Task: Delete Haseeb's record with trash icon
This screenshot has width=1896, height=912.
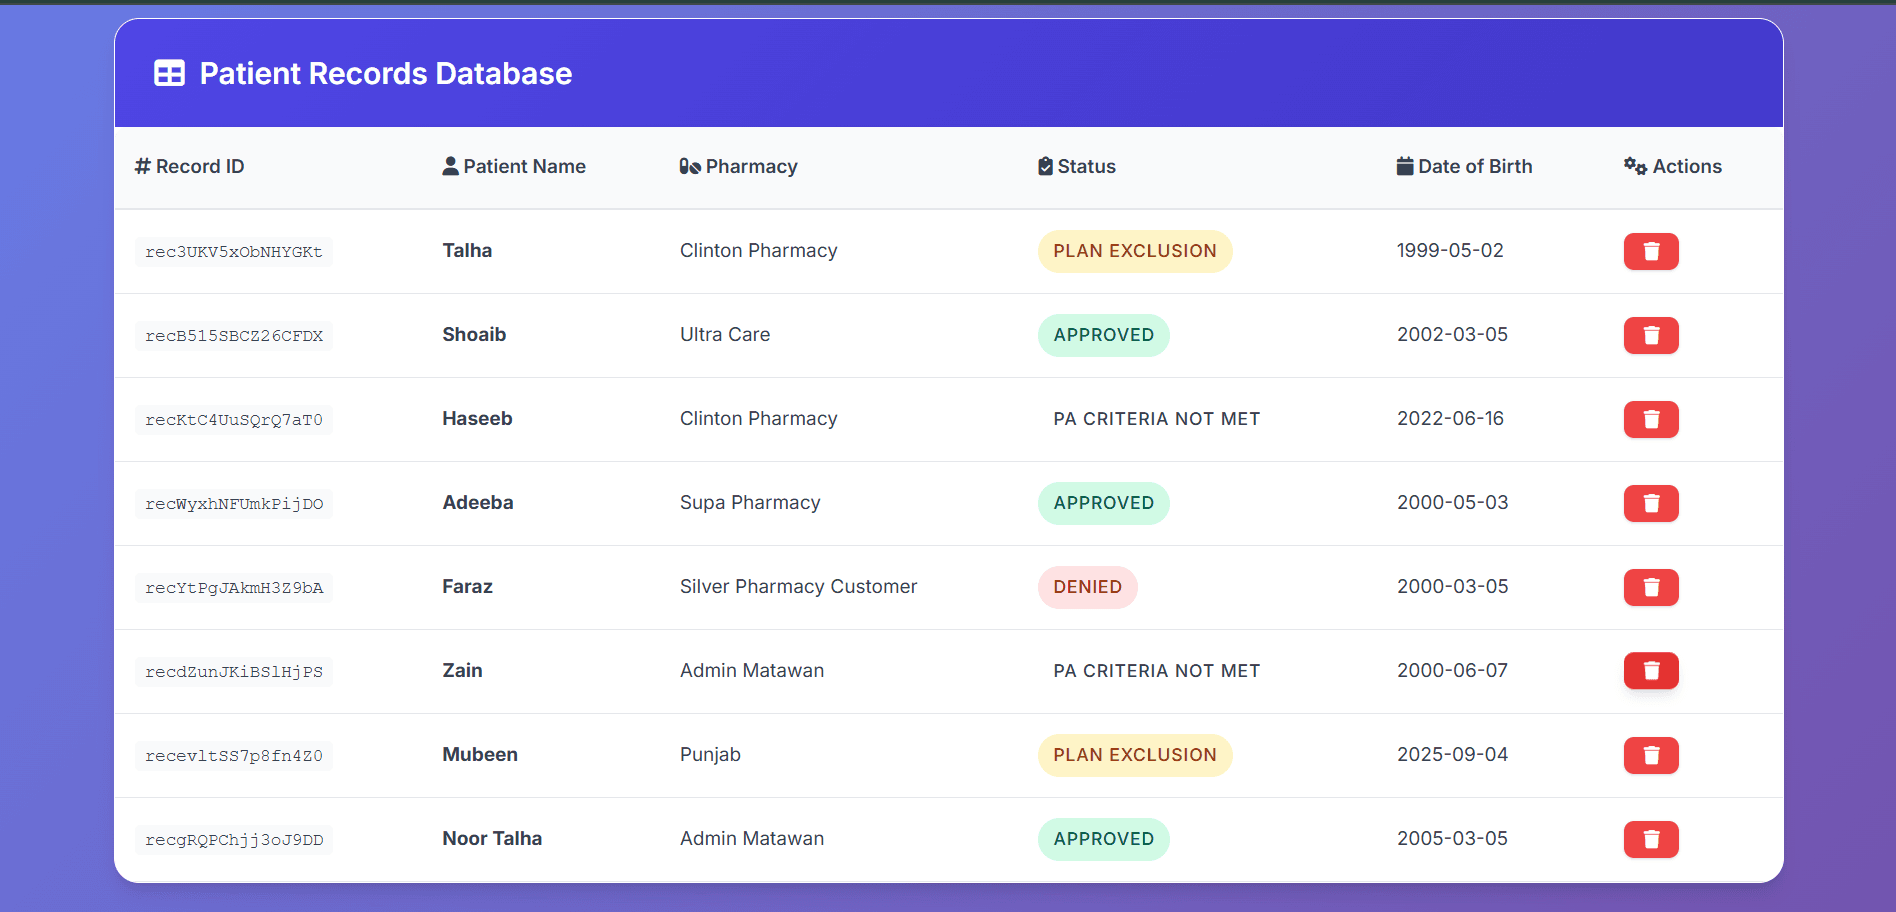Action: 1651,419
